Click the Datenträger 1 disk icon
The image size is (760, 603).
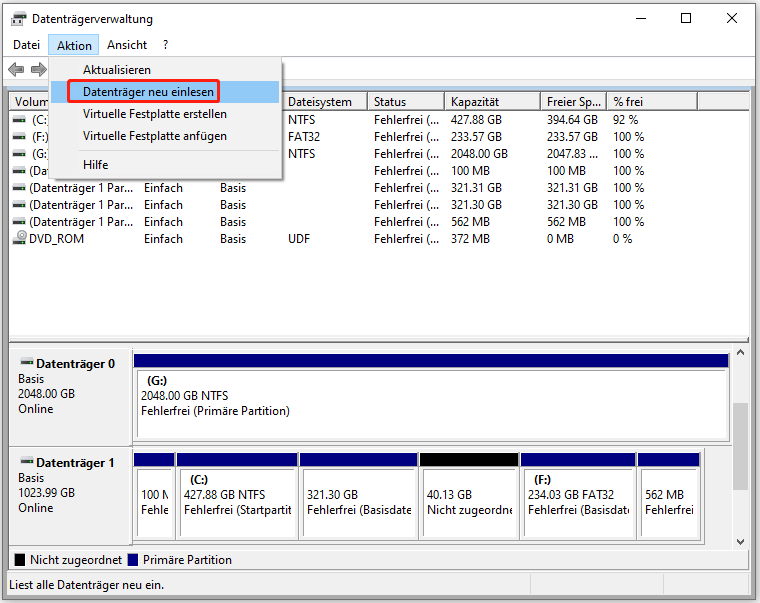pyautogui.click(x=26, y=463)
